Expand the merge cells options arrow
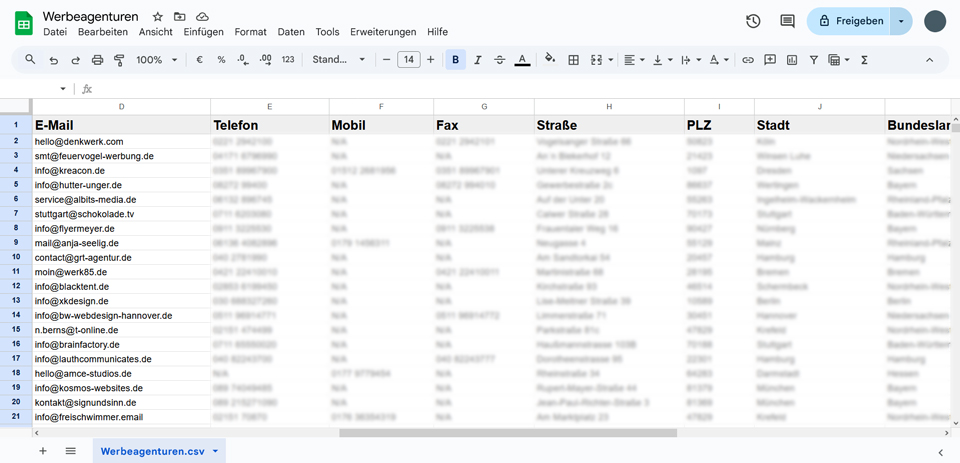This screenshot has width=960, height=463. (611, 60)
